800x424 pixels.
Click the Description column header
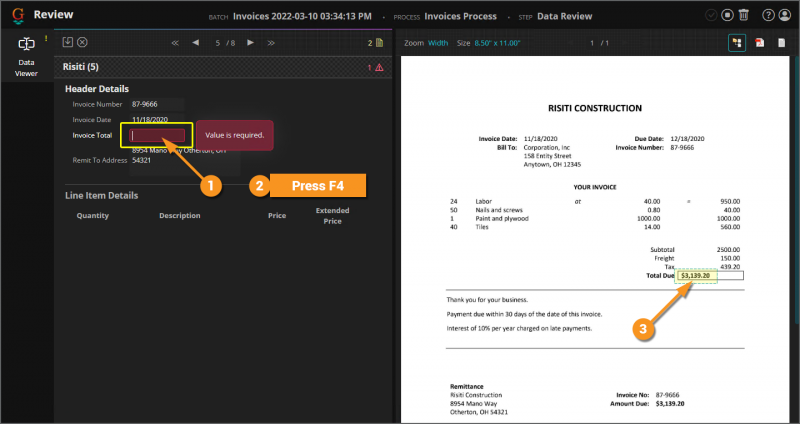(180, 215)
